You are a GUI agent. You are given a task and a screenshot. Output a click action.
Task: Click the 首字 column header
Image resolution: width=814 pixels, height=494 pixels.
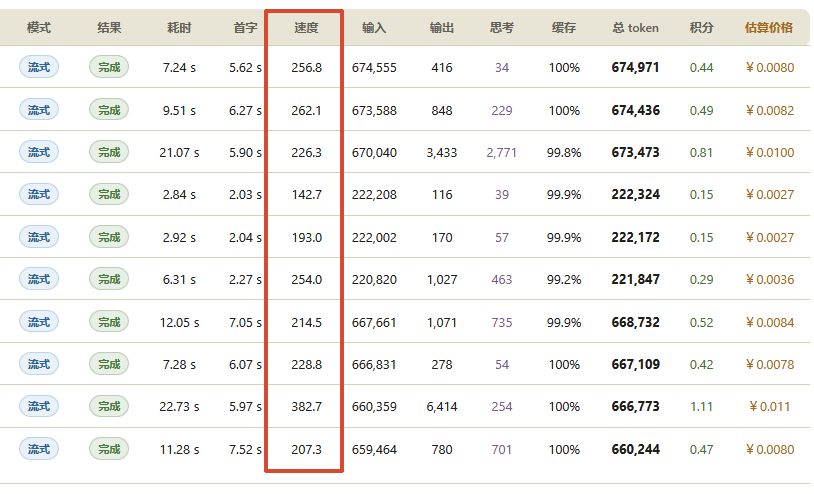[245, 28]
